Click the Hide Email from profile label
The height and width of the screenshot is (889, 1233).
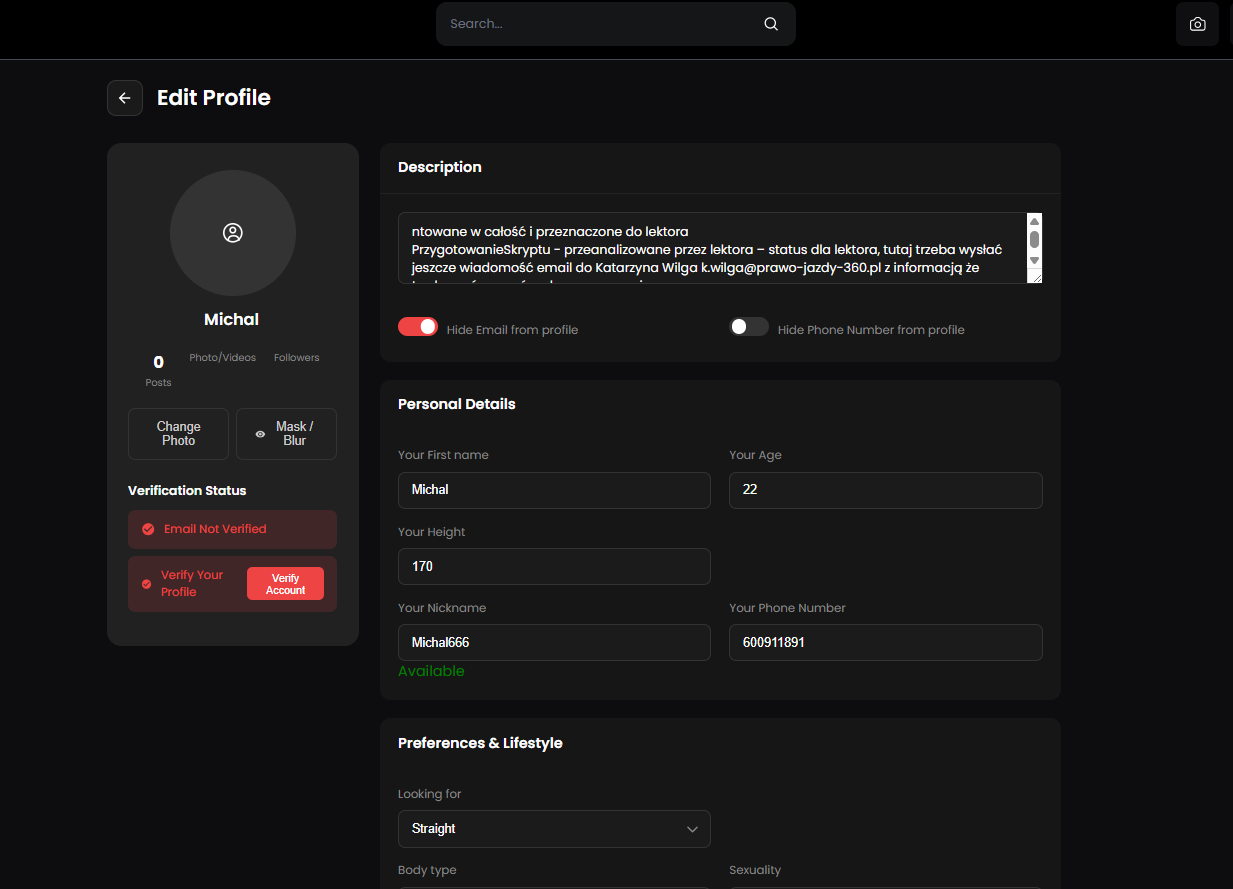[x=512, y=330]
